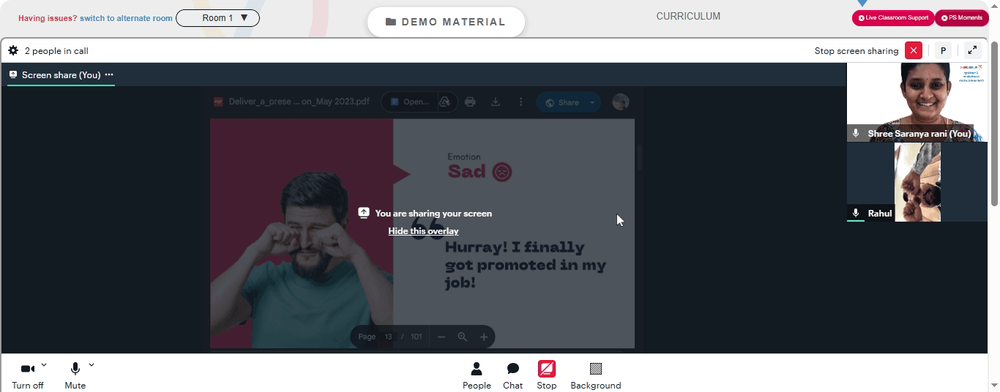Click the magnifier zoom reset icon
1000x392 pixels.
(462, 337)
